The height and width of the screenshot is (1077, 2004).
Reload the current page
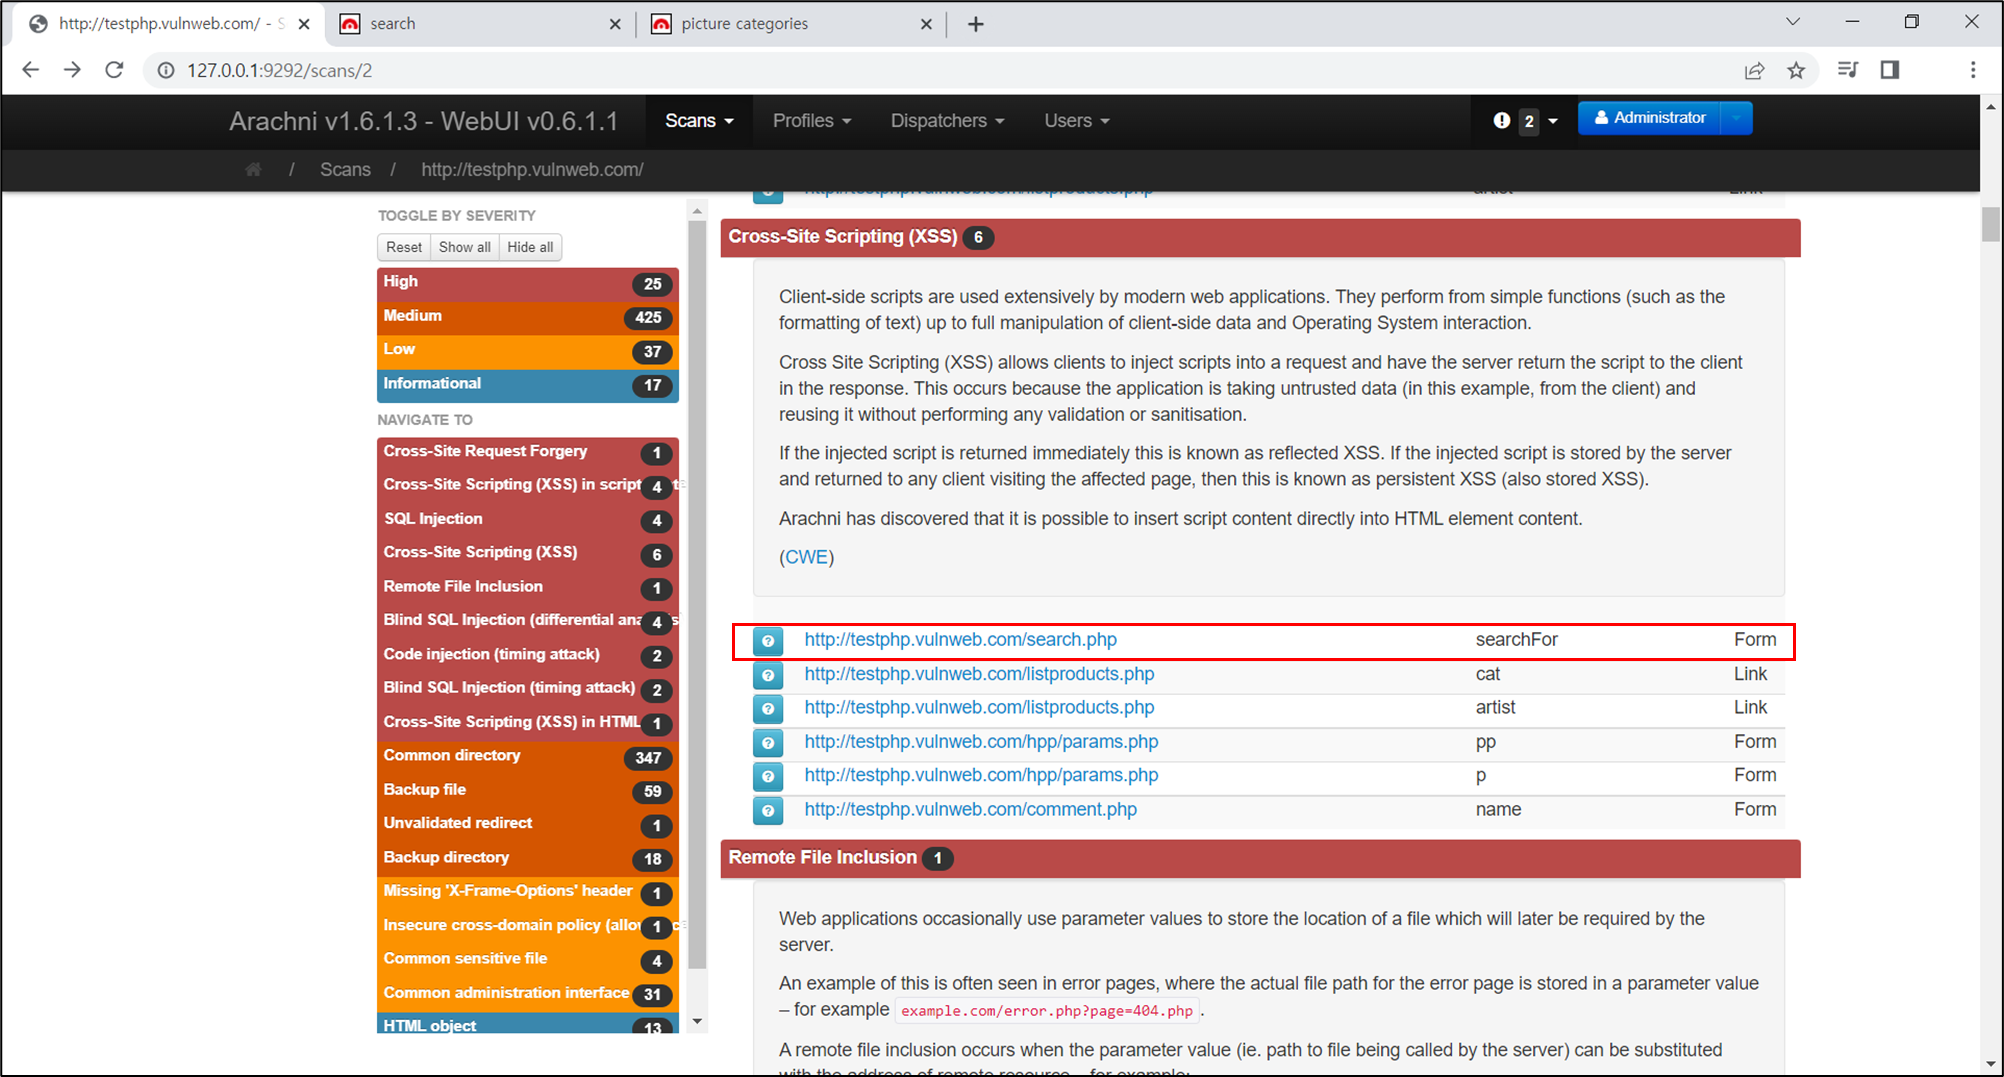[x=114, y=70]
